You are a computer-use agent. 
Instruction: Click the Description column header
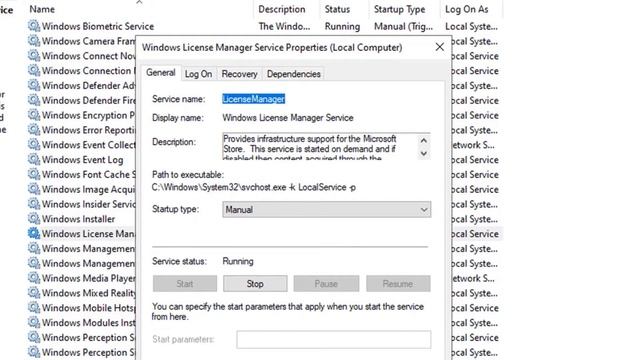click(x=282, y=9)
